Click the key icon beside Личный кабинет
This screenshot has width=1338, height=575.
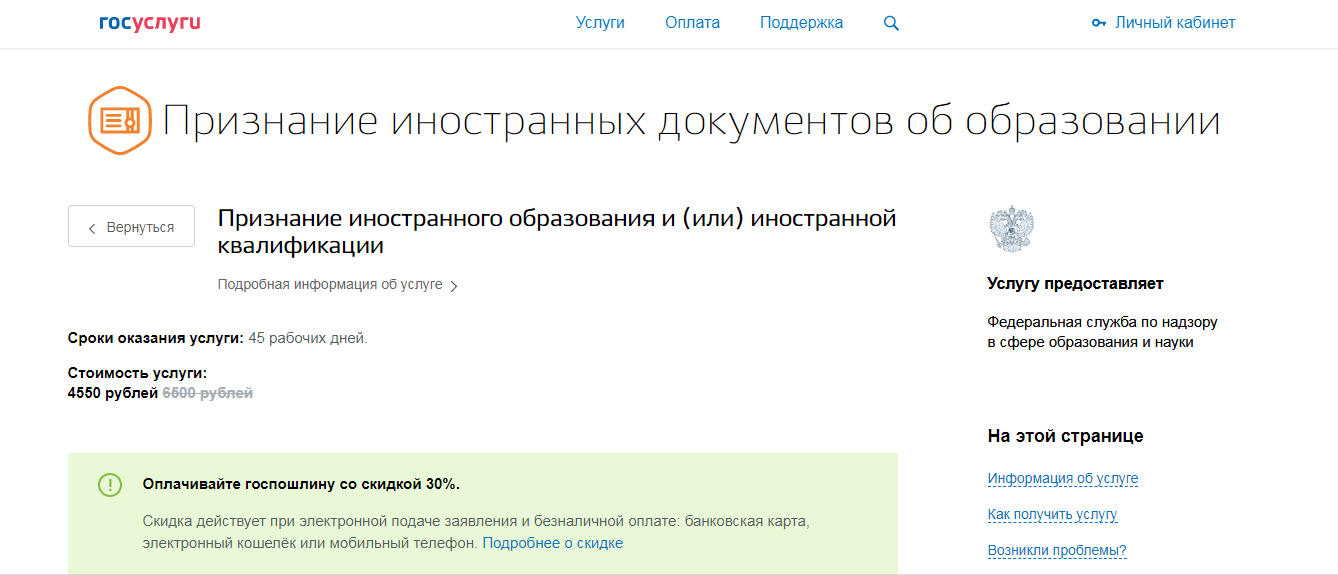click(1099, 23)
